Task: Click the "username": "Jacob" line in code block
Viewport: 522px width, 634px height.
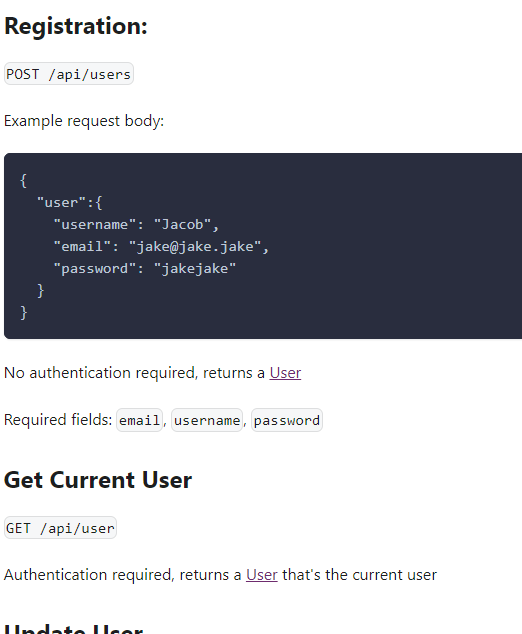Action: 136,224
